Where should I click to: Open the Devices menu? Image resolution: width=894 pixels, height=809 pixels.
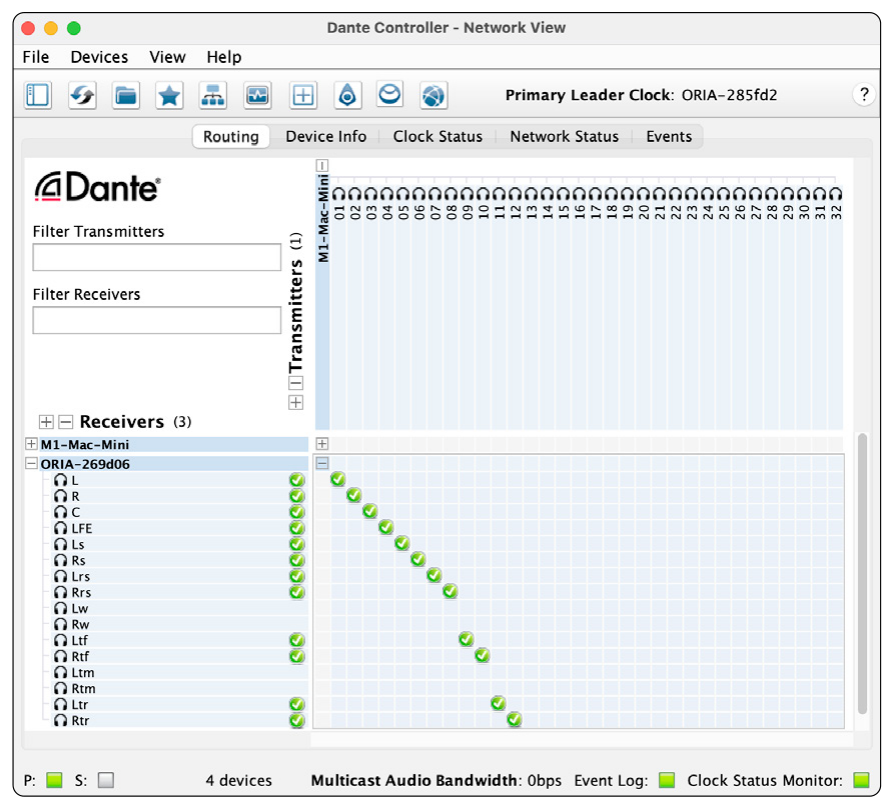click(99, 57)
